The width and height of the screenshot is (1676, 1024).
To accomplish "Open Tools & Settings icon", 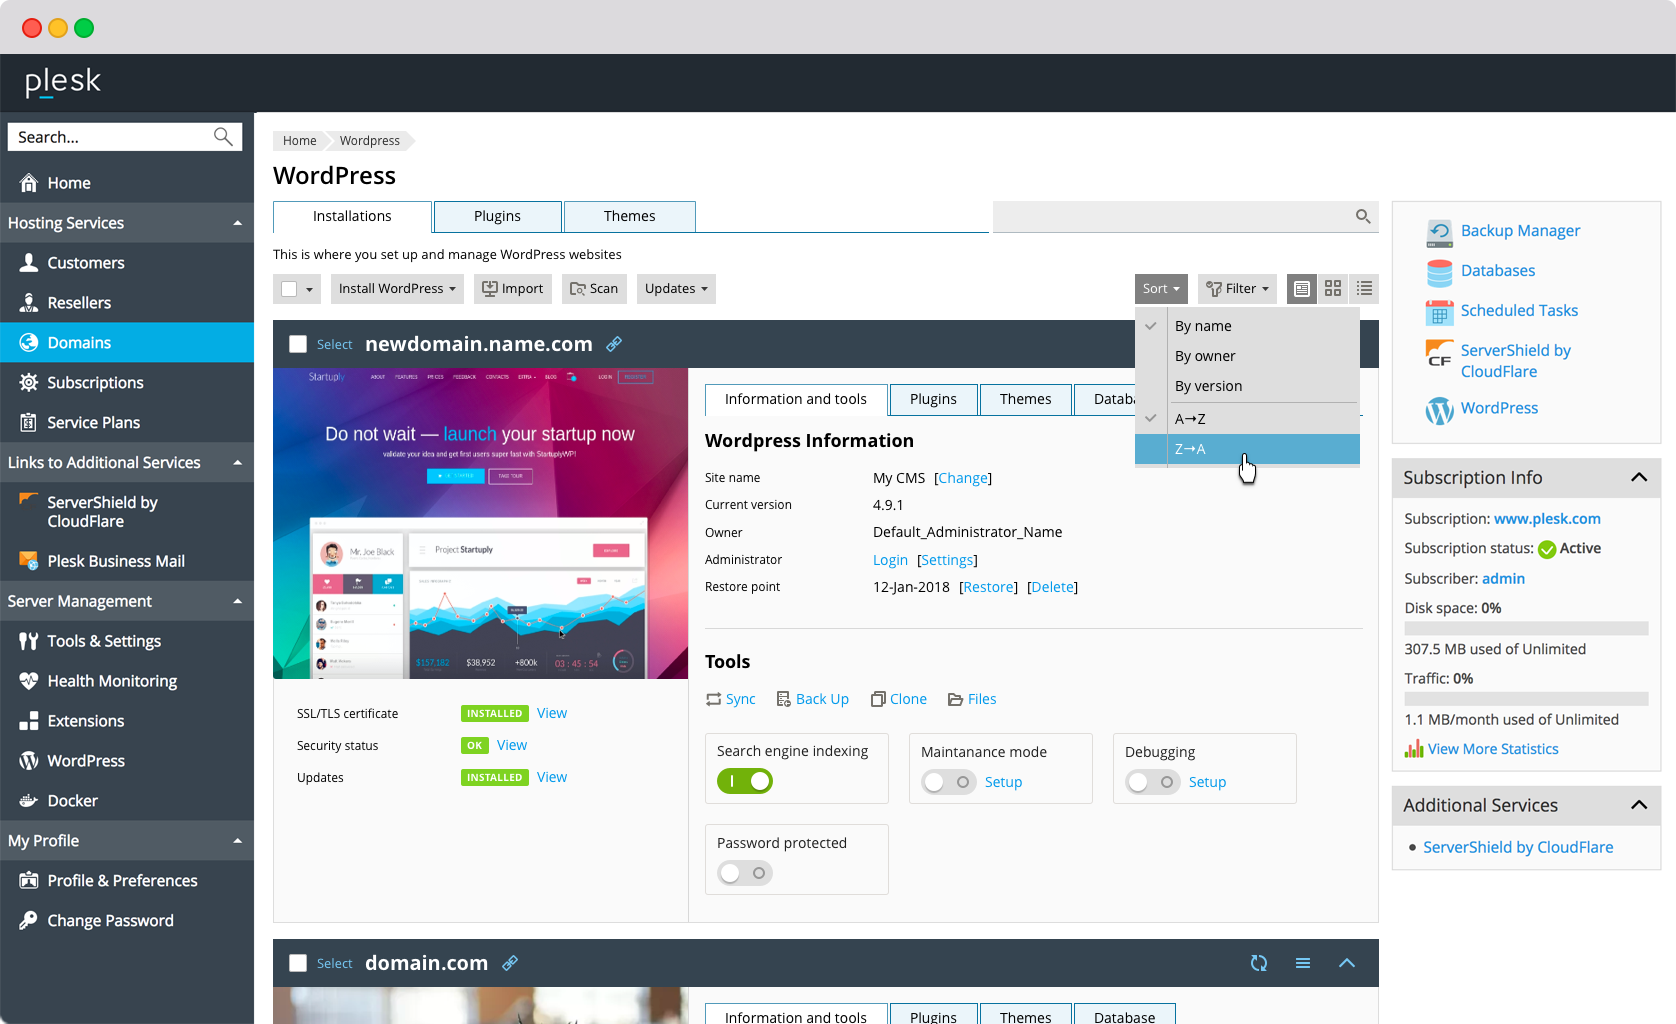I will click(29, 641).
